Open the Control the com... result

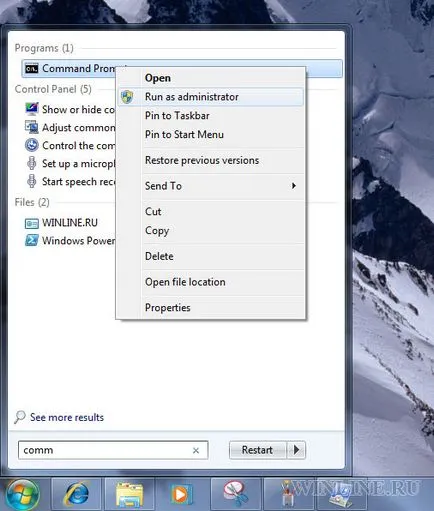click(78, 145)
